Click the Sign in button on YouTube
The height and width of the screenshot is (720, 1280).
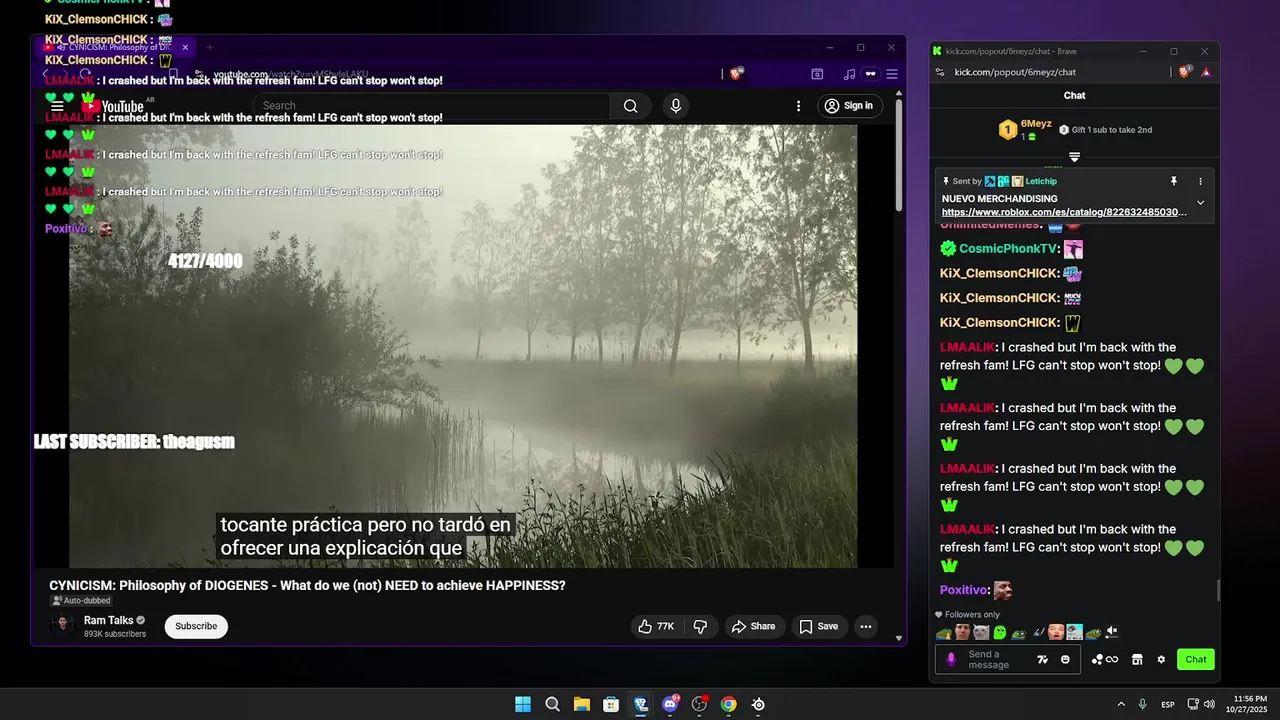click(850, 106)
